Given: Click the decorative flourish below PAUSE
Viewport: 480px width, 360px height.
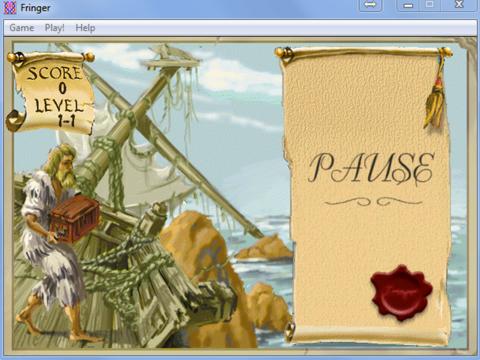Looking at the screenshot, I should [373, 202].
